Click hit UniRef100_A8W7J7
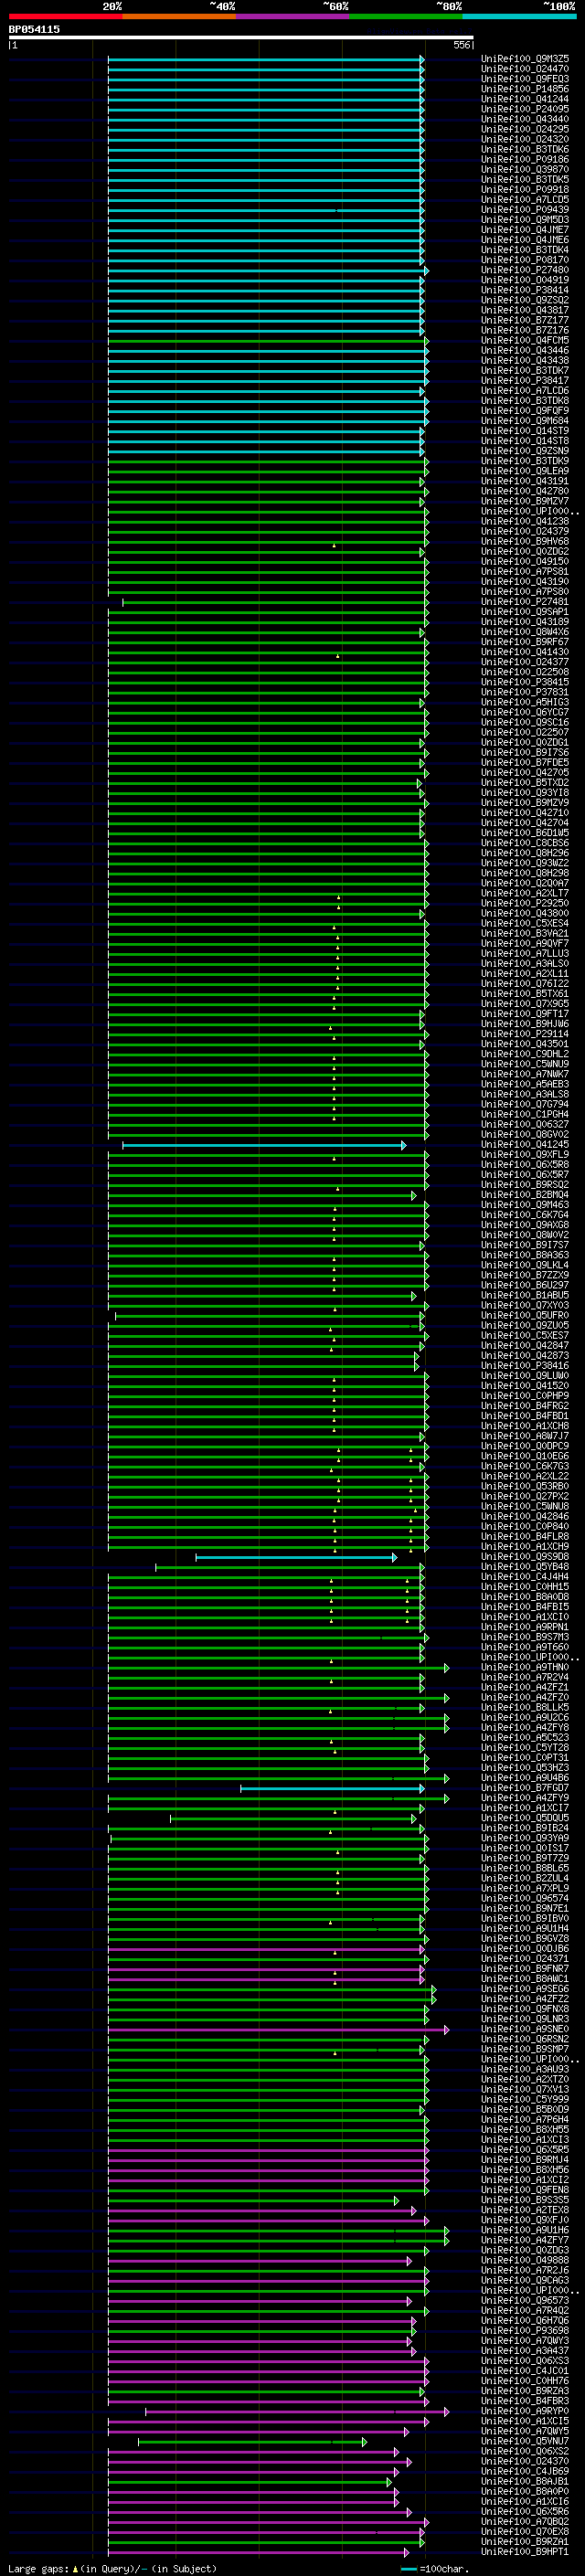The width and height of the screenshot is (585, 2576). coord(525,1437)
